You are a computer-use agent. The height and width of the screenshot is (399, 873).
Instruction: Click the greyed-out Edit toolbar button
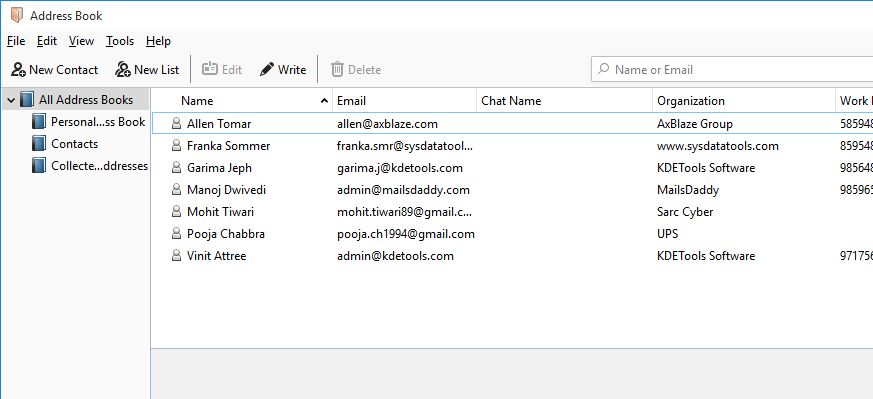point(222,70)
